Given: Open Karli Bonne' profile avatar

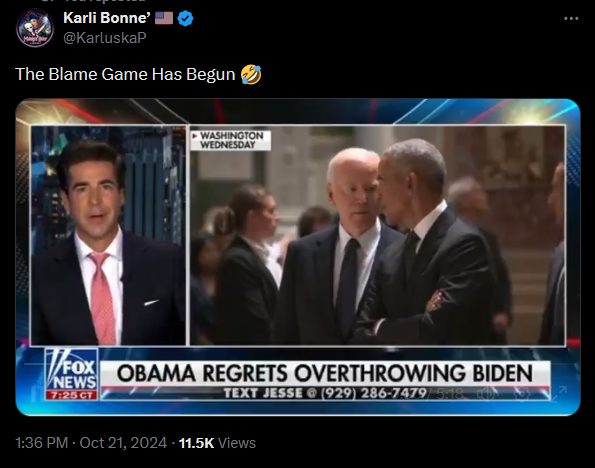Looking at the screenshot, I should 35,28.
